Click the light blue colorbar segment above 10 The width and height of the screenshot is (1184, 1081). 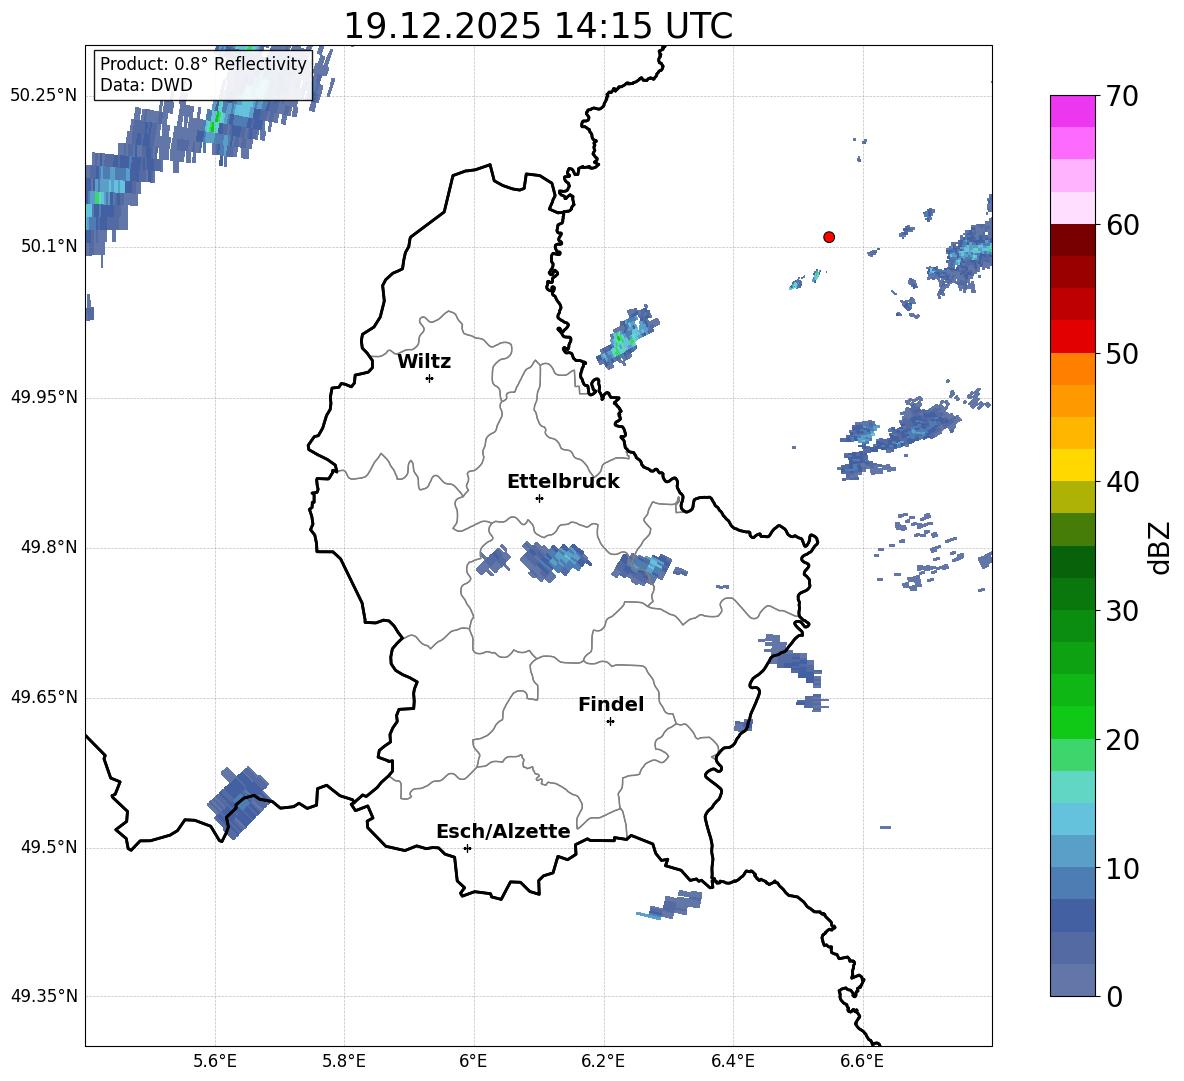(1072, 852)
